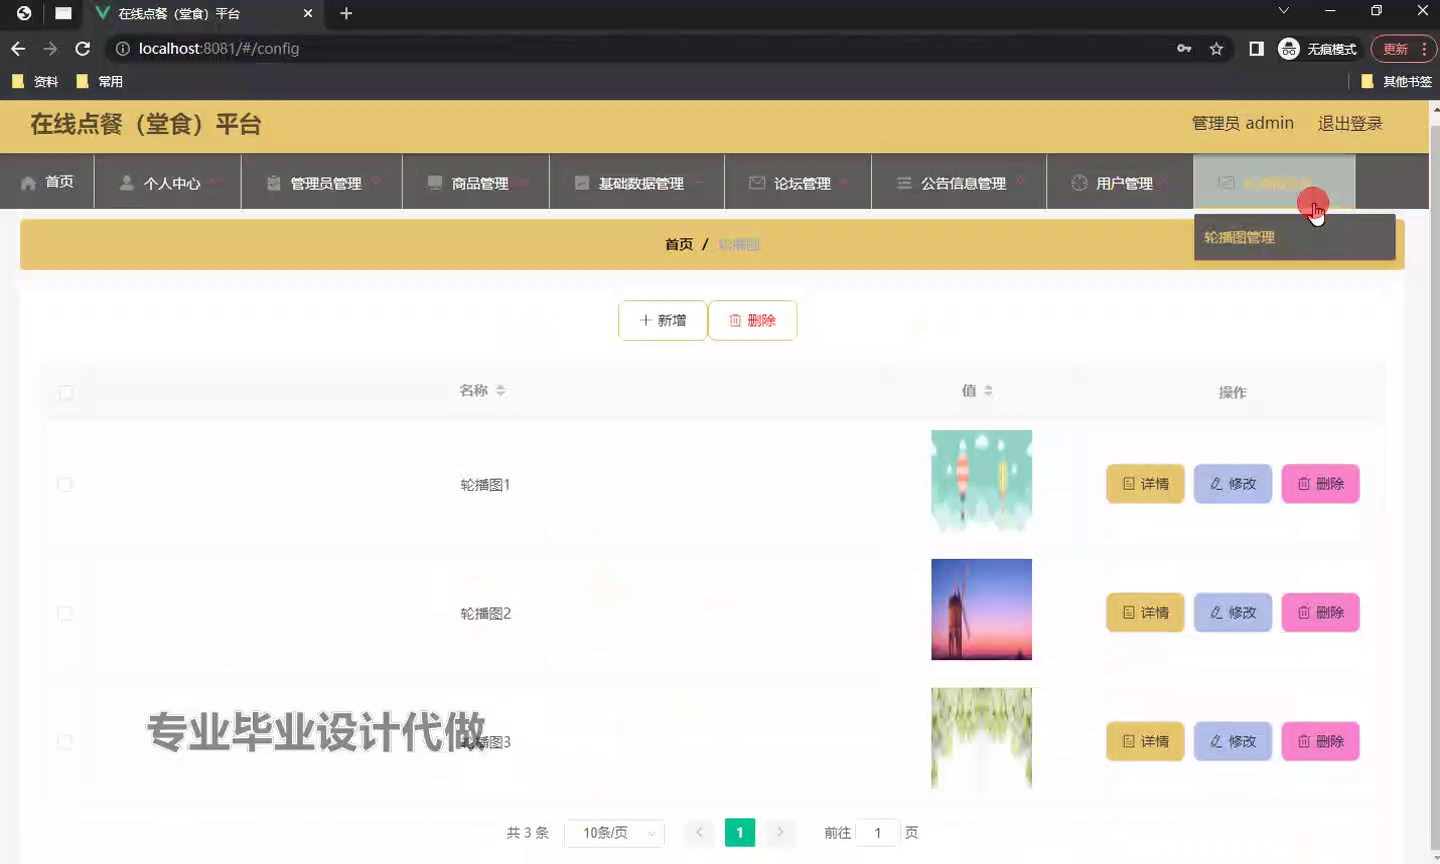This screenshot has height=864, width=1440.
Task: Go to 首页 in navigation bar
Action: click(47, 182)
